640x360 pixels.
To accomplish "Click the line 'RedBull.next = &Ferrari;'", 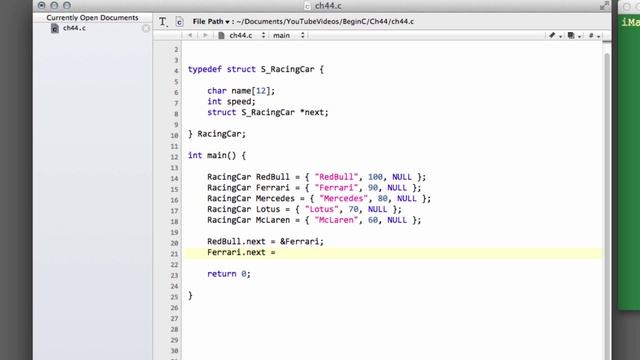I will (265, 242).
